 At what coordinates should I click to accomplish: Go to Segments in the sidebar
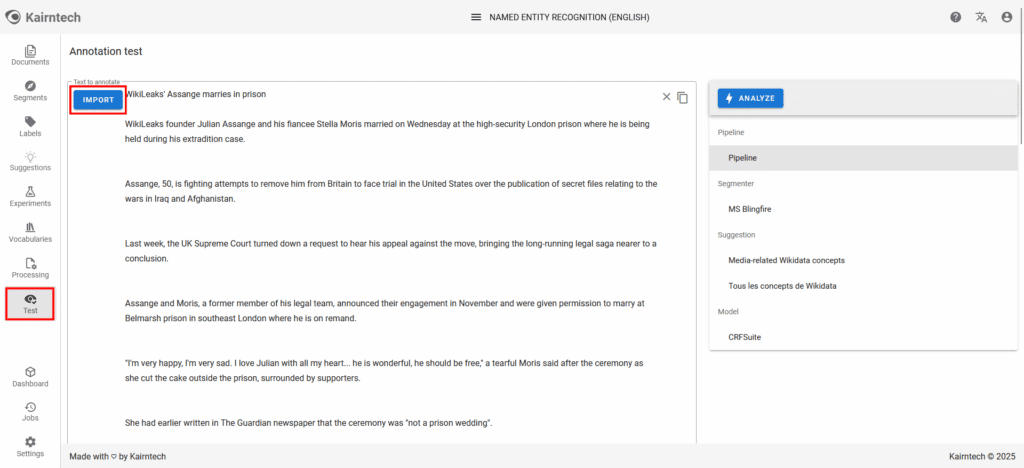point(30,91)
